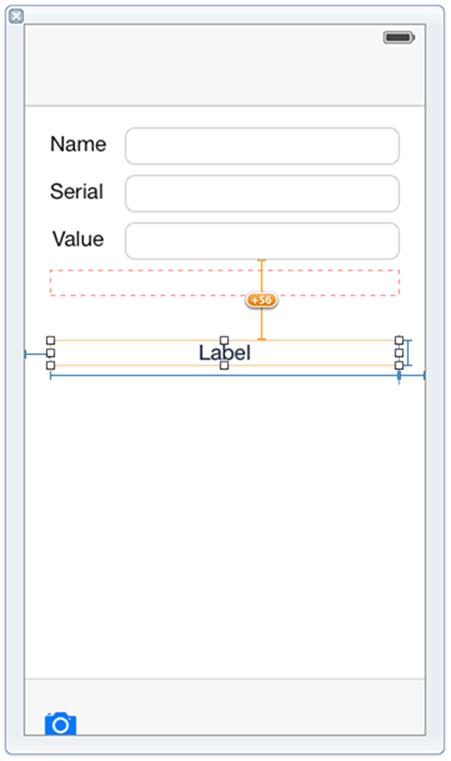Click the red dashed misplaced frame outline
The image size is (451, 761).
tap(224, 282)
